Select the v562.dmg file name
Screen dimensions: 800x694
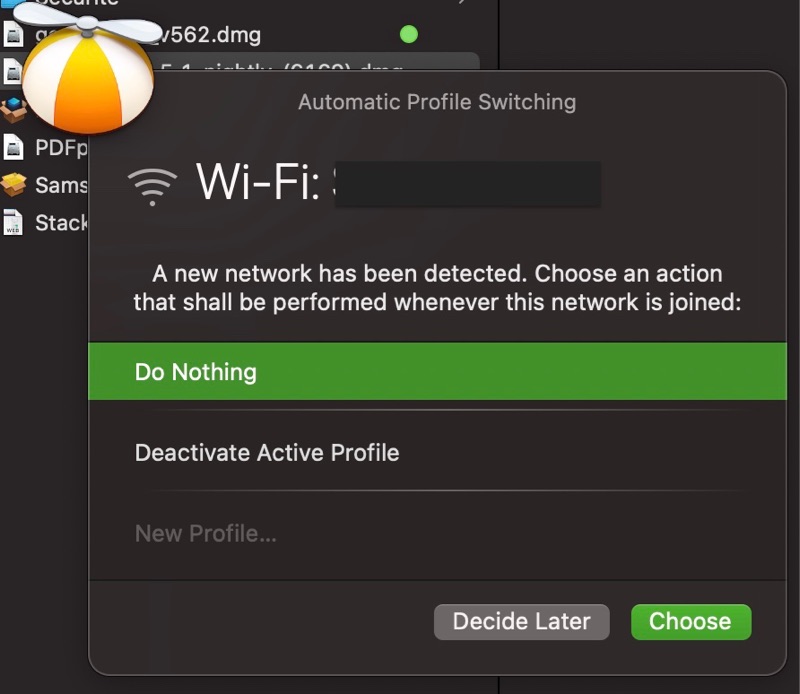point(210,35)
